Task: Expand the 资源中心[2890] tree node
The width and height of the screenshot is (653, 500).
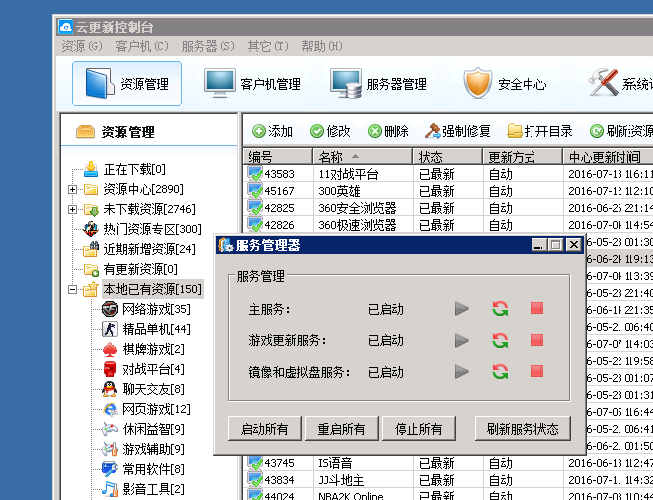Action: [x=72, y=189]
